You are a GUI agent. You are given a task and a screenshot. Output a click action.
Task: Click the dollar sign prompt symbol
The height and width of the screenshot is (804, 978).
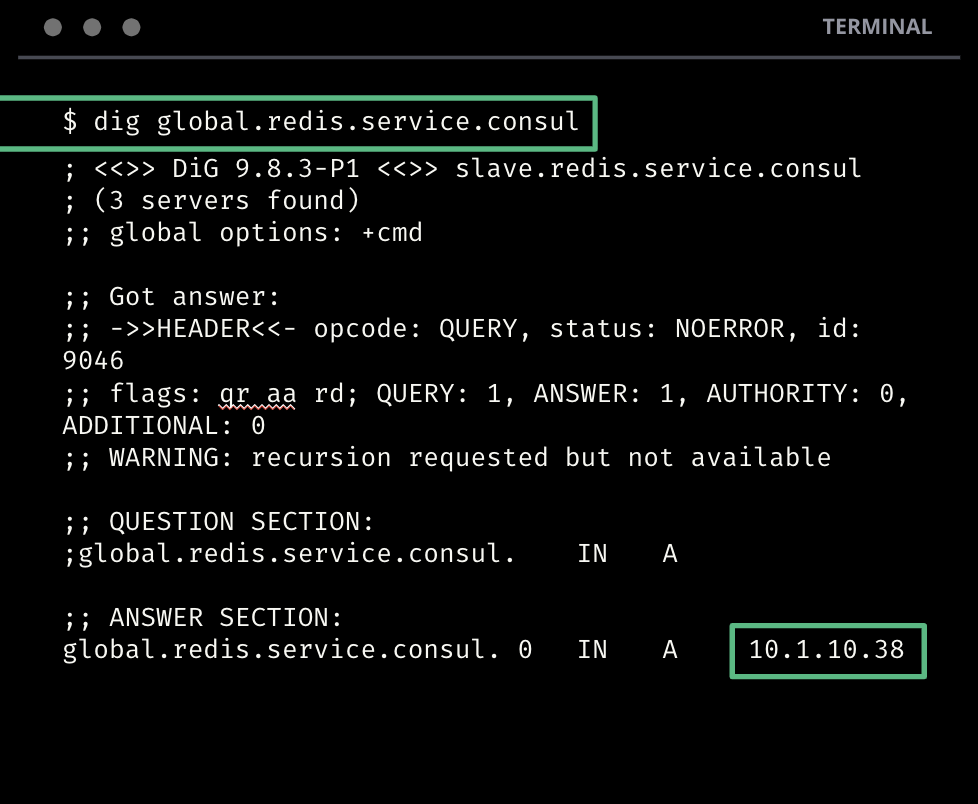70,122
